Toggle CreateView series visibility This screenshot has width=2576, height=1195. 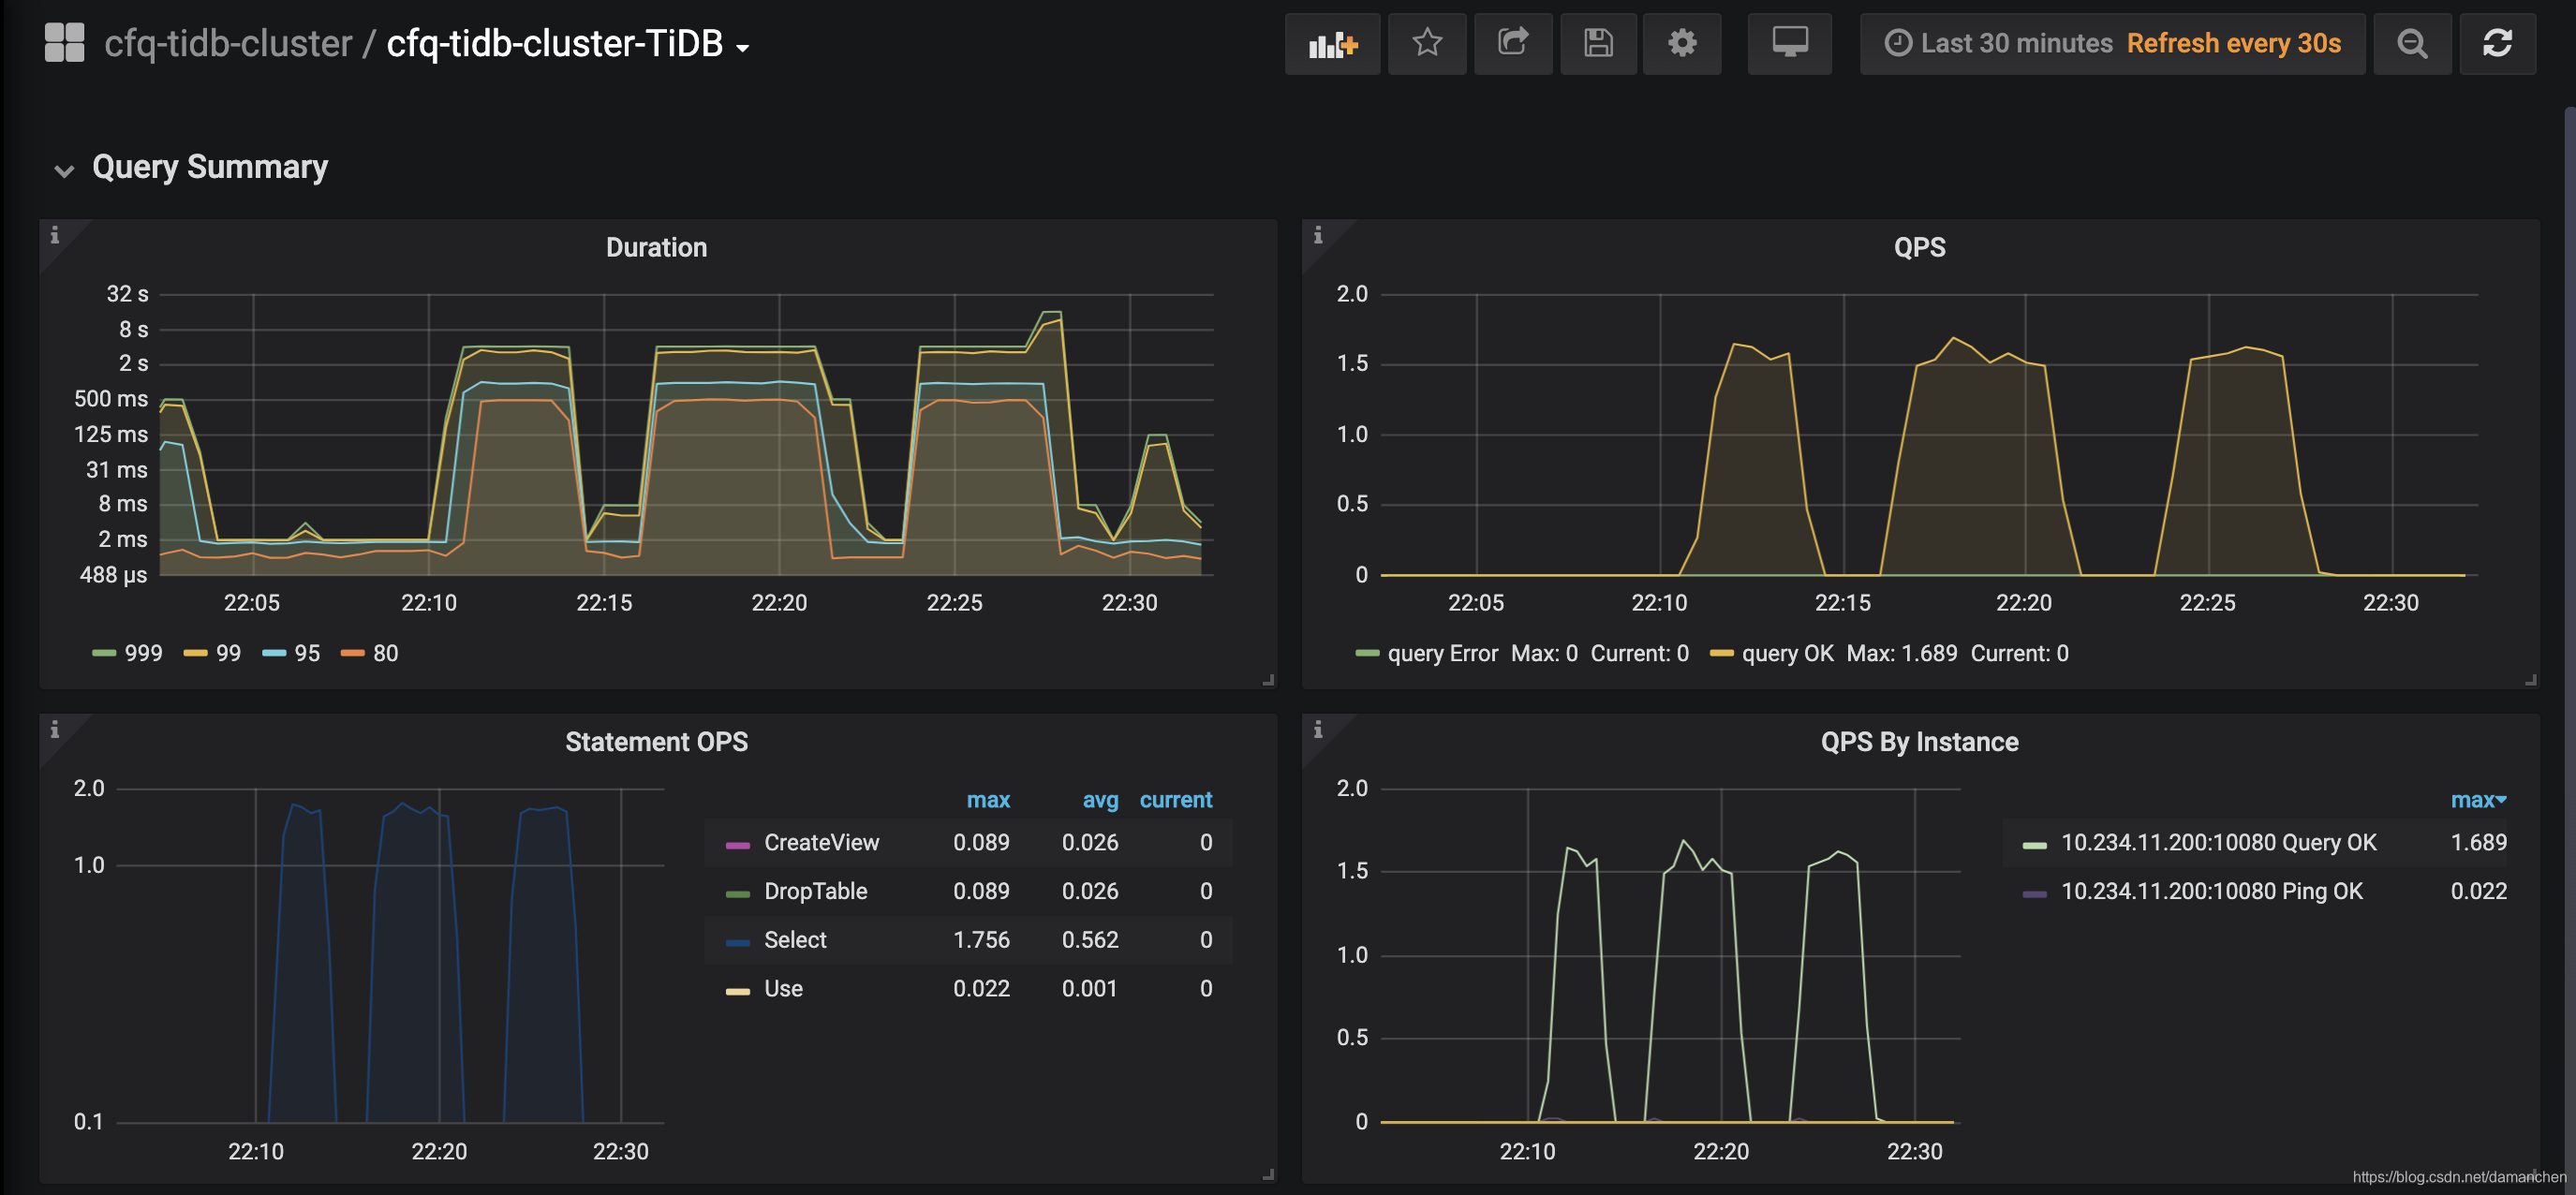pos(821,842)
